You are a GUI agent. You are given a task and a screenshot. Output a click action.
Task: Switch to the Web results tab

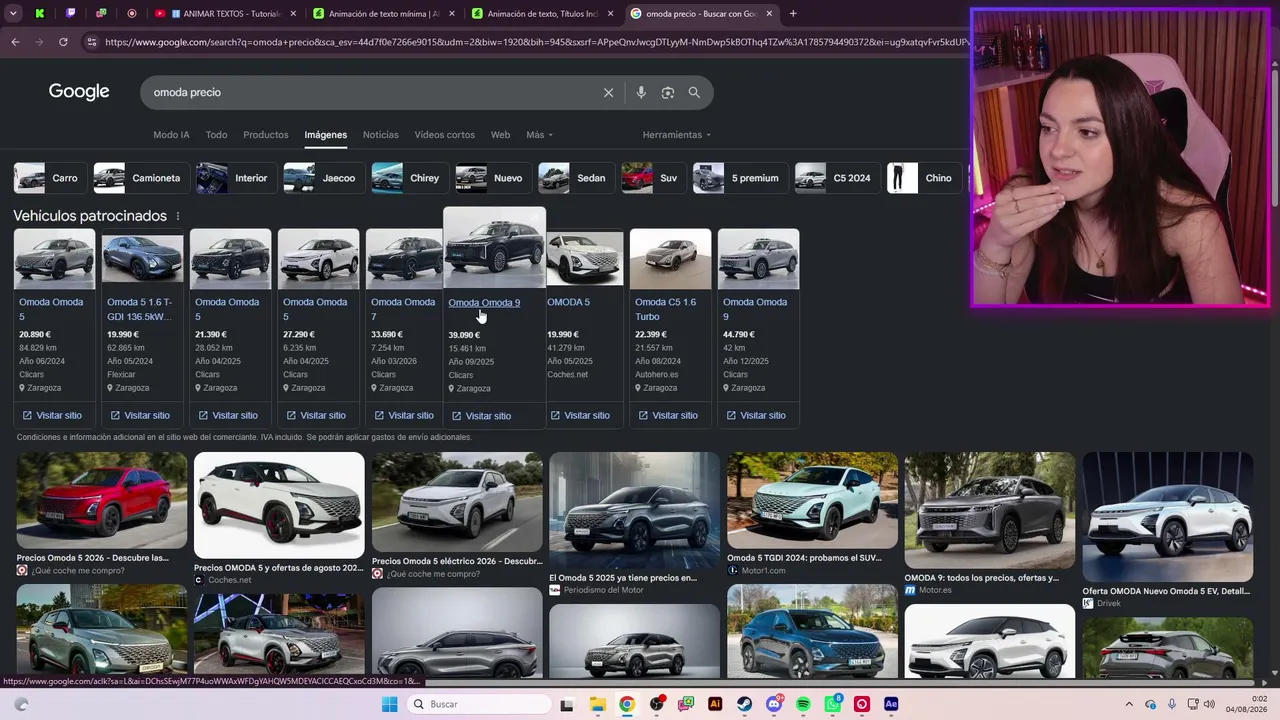click(x=500, y=135)
